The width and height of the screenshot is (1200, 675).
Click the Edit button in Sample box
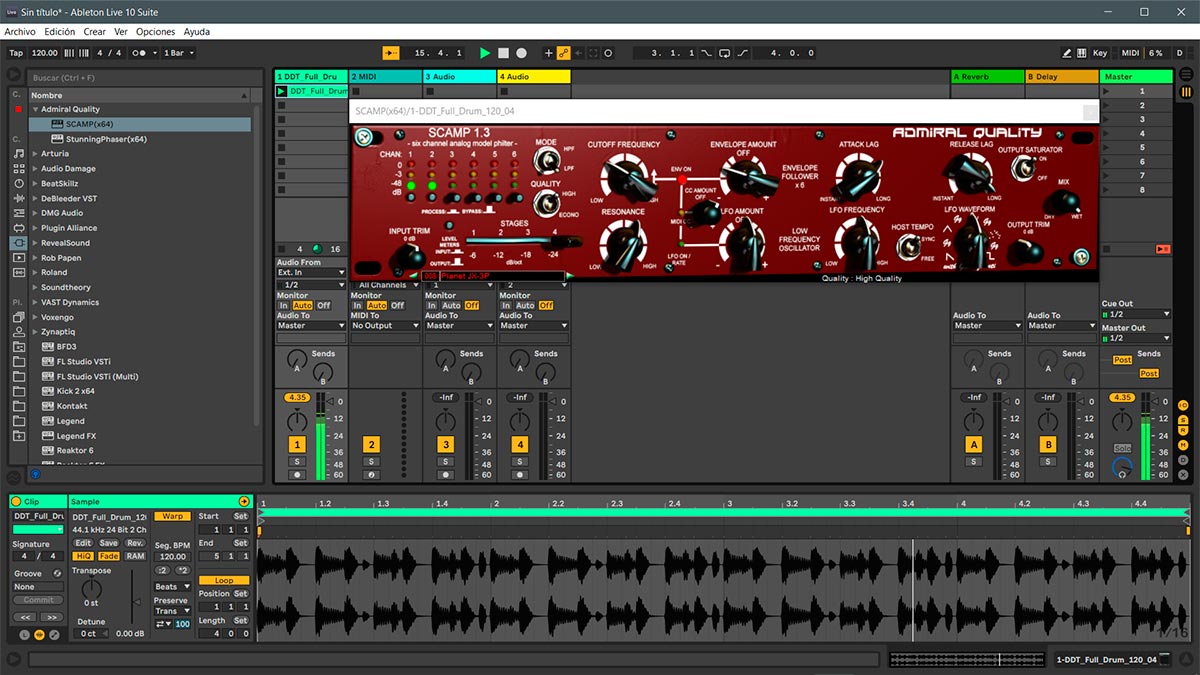click(83, 543)
